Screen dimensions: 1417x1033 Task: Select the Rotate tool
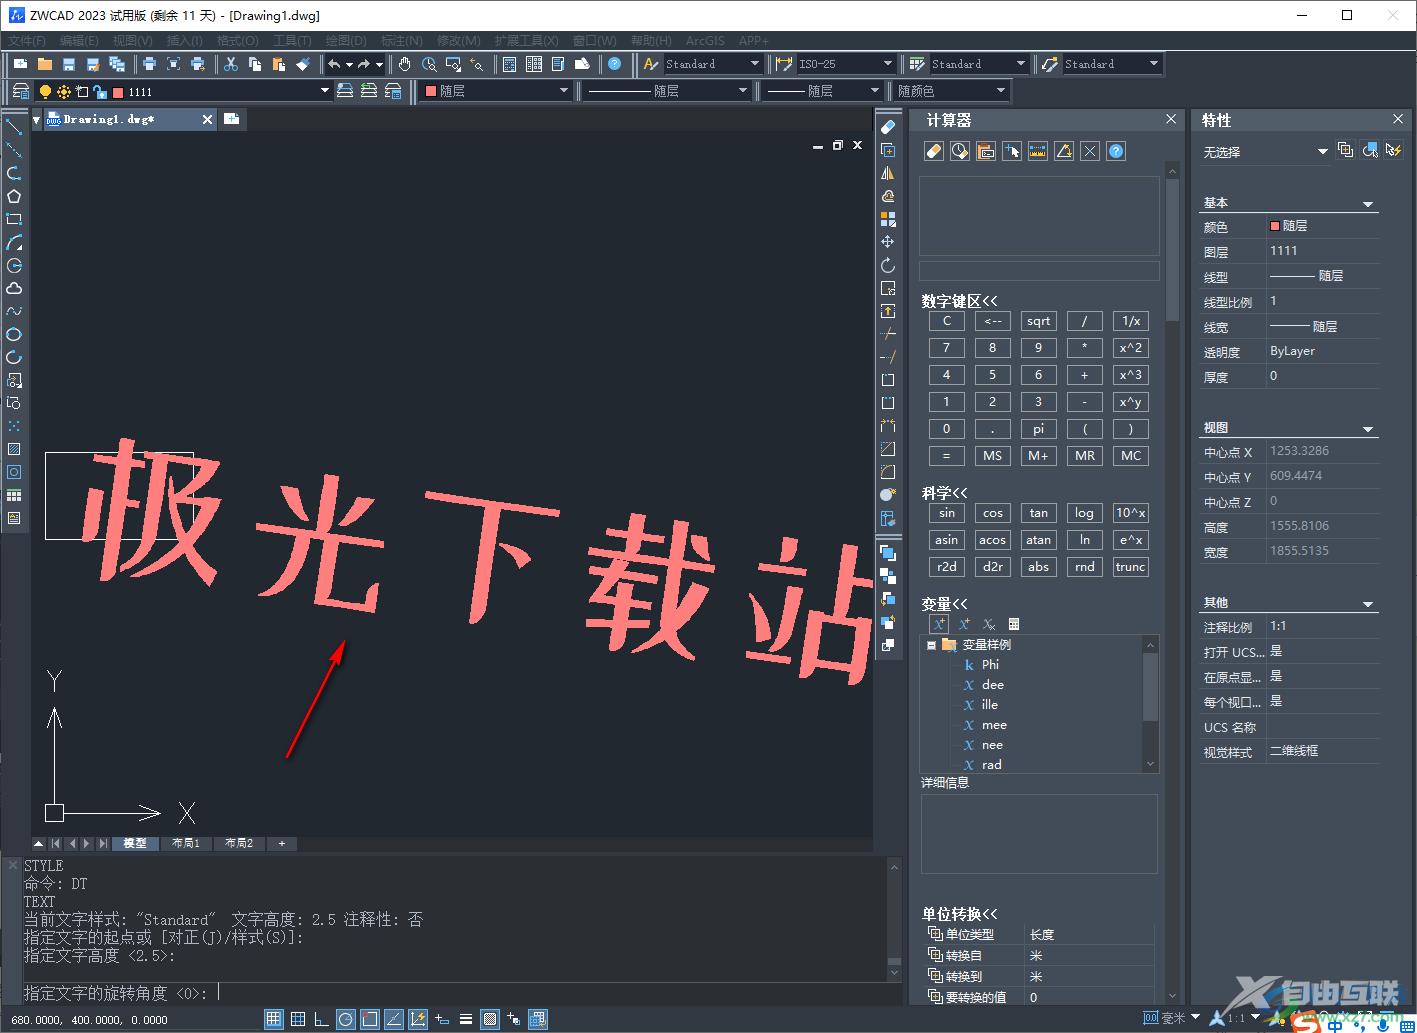[x=887, y=265]
